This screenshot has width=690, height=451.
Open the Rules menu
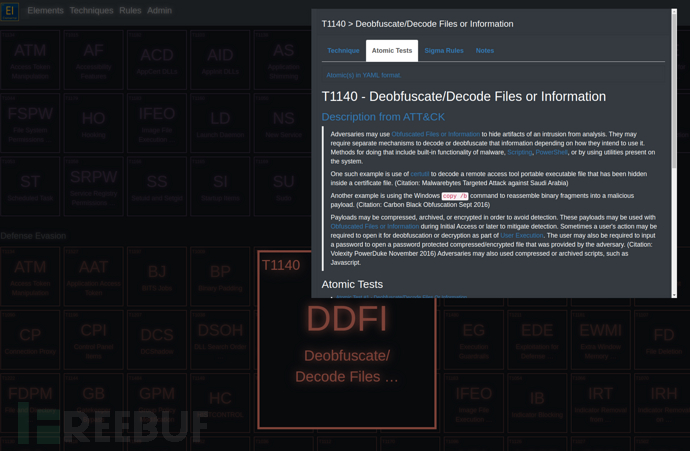point(130,11)
